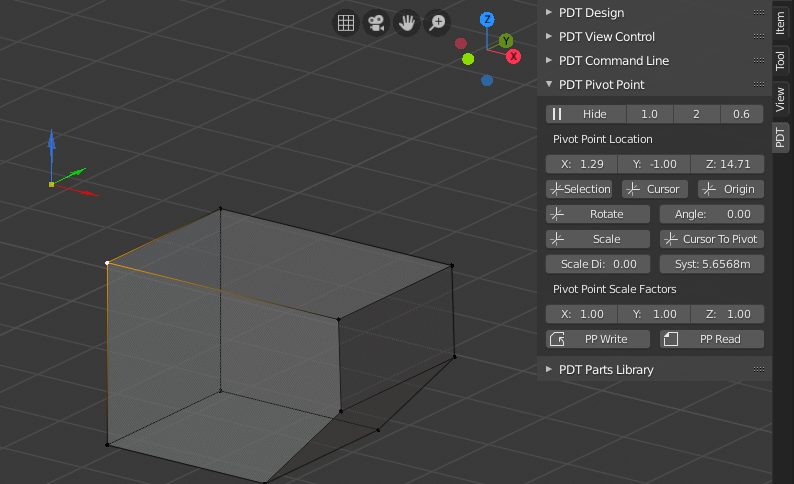
Task: Click the blue Z axis gizmo ball
Action: (x=487, y=19)
